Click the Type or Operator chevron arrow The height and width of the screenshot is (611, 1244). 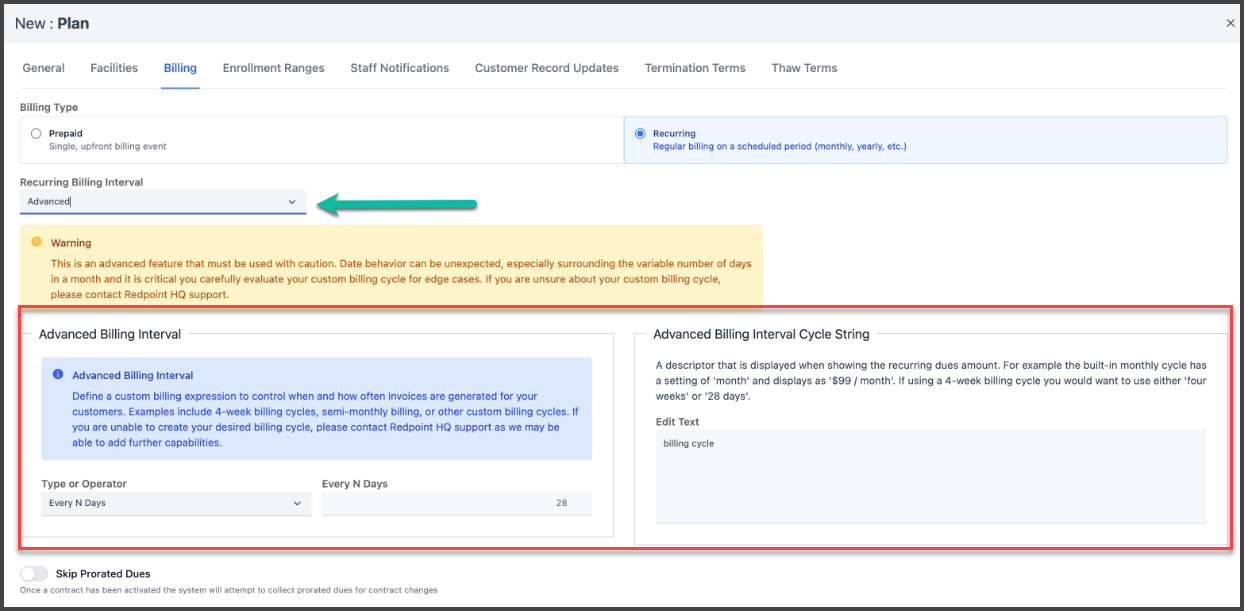[x=297, y=503]
